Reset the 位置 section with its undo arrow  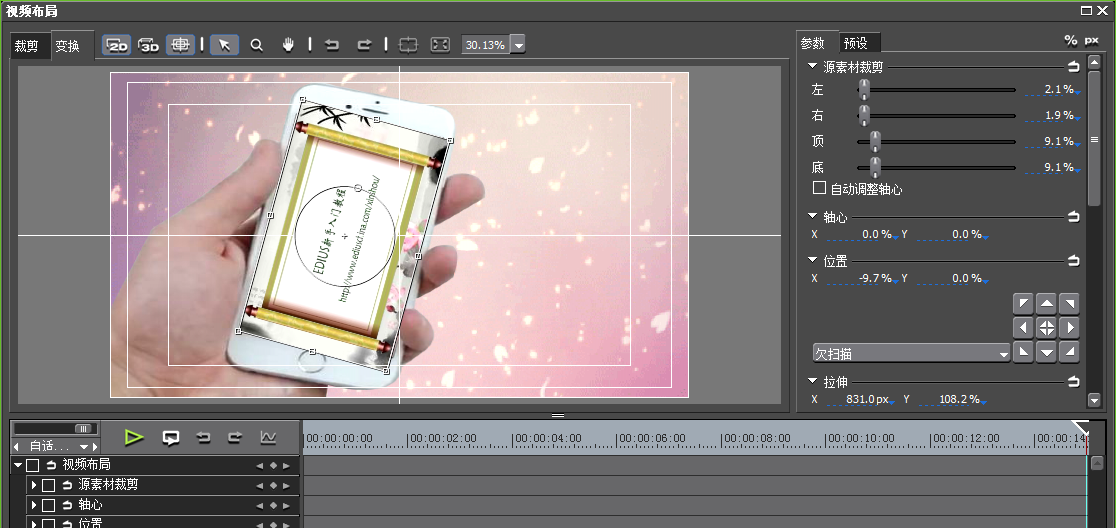[1073, 260]
